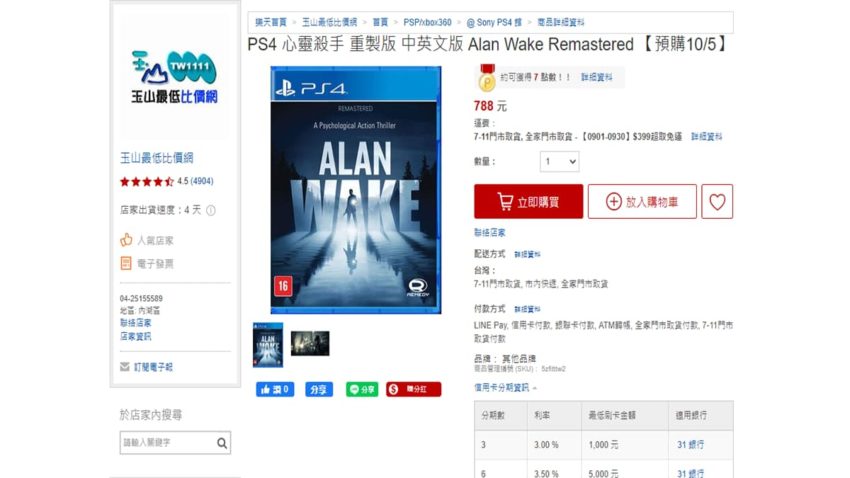Collapse the credit card installment info section
This screenshot has width=850, height=478.
click(x=505, y=387)
